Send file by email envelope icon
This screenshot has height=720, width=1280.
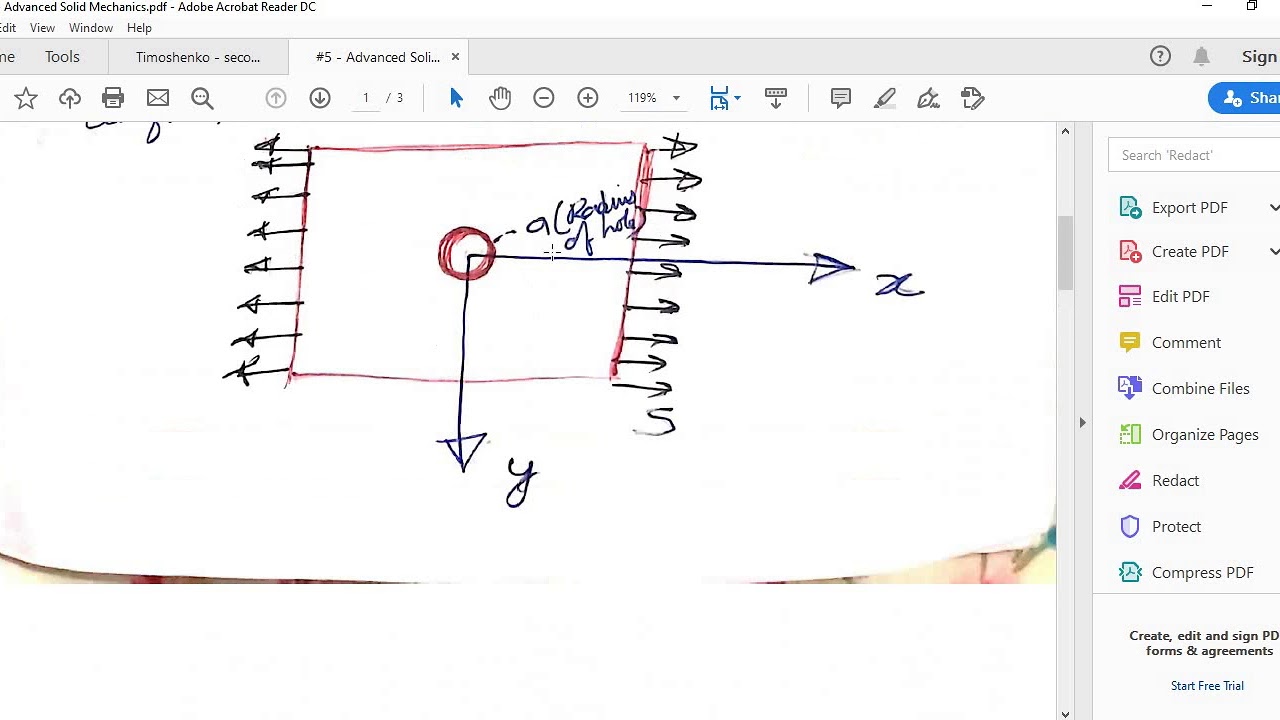pyautogui.click(x=158, y=98)
